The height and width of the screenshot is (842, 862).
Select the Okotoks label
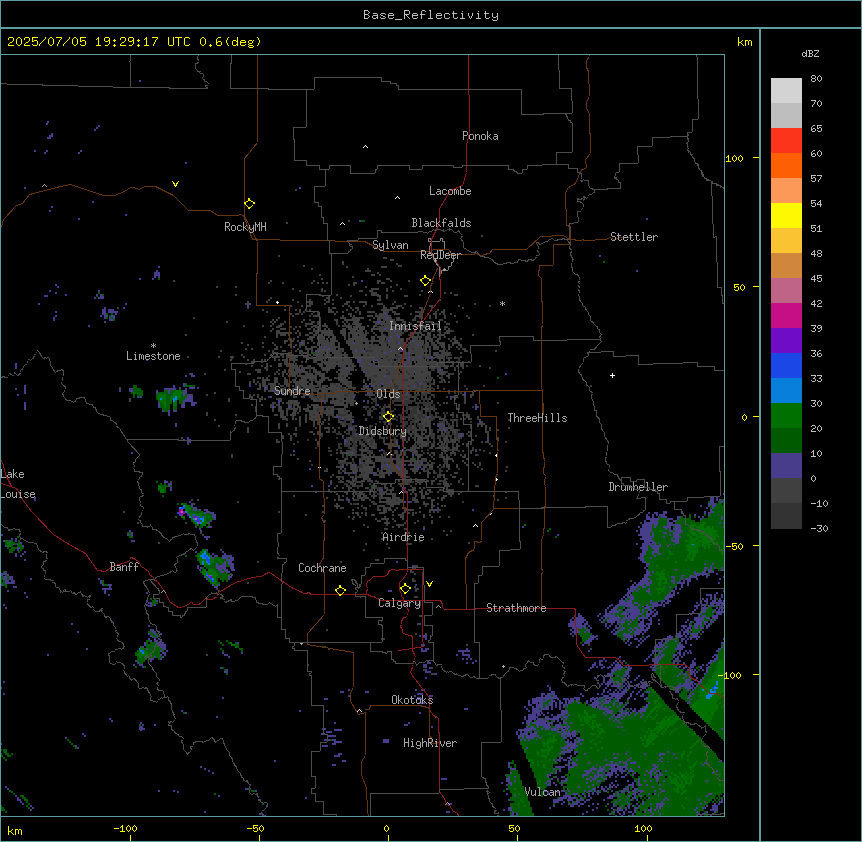412,700
